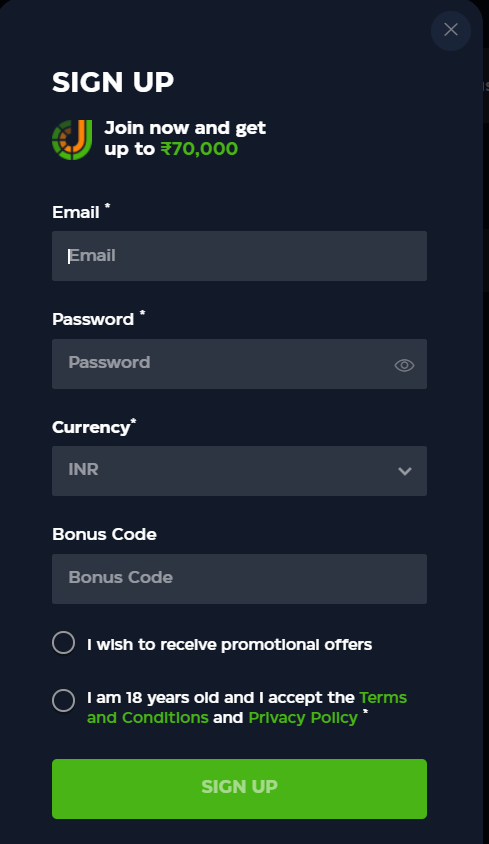This screenshot has width=489, height=844.
Task: Tick the 18 years old acceptance checkbox
Action: pyautogui.click(x=64, y=700)
